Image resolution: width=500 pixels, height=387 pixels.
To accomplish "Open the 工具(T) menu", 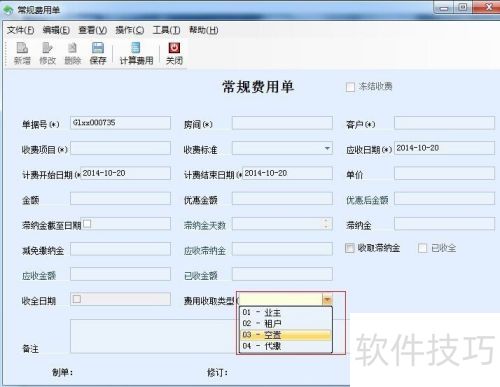I will [x=166, y=30].
